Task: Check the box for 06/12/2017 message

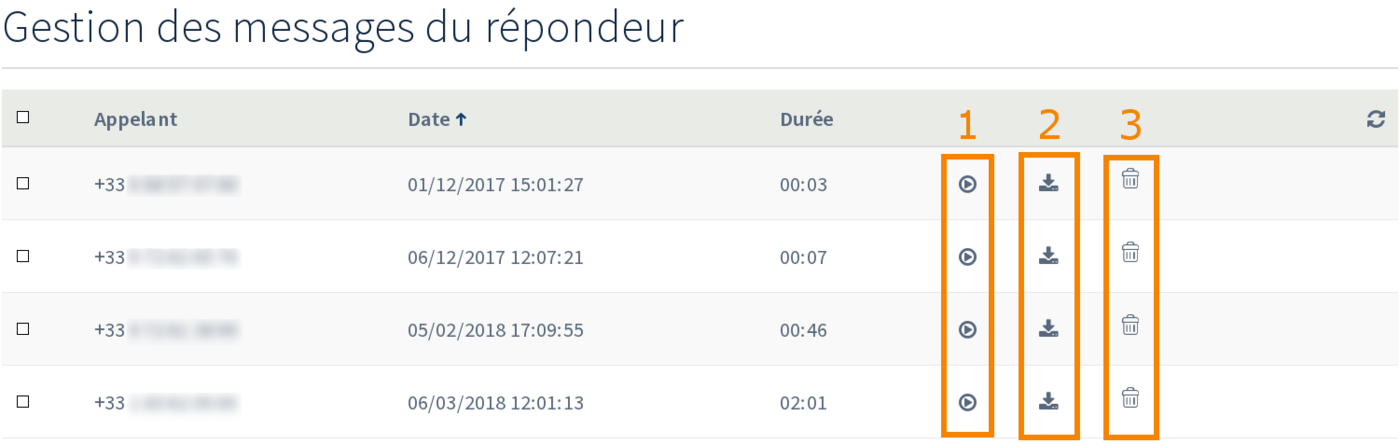Action: pos(23,257)
